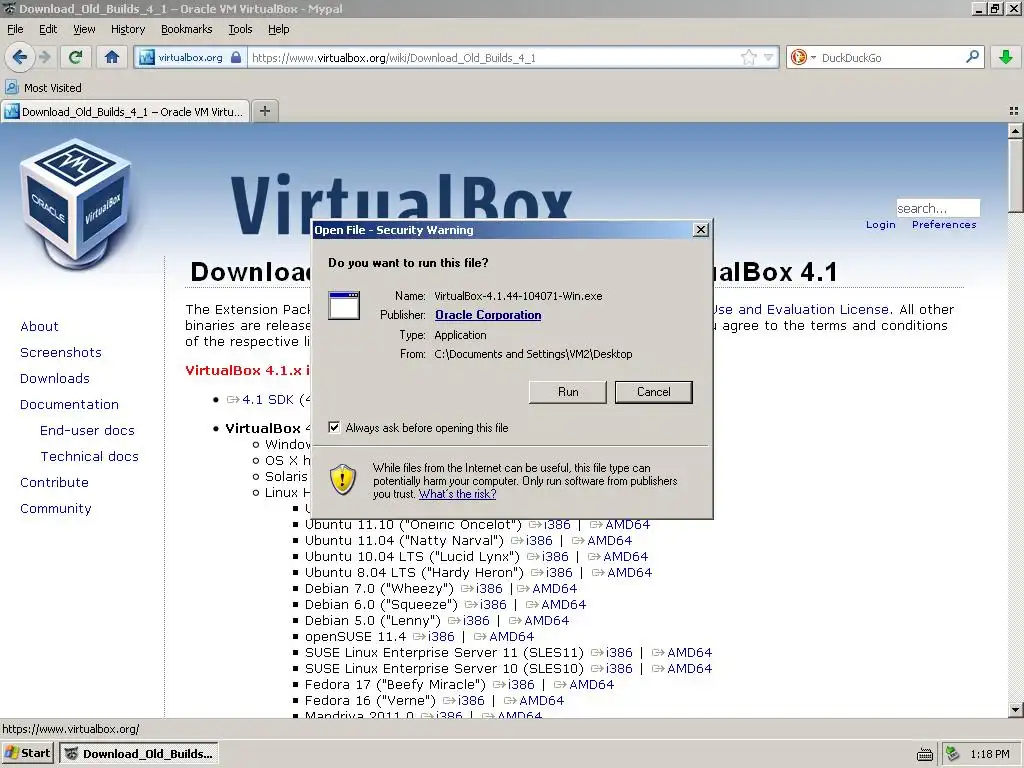Close the Open File Security Warning dialog
The width and height of the screenshot is (1024, 768).
coord(701,230)
